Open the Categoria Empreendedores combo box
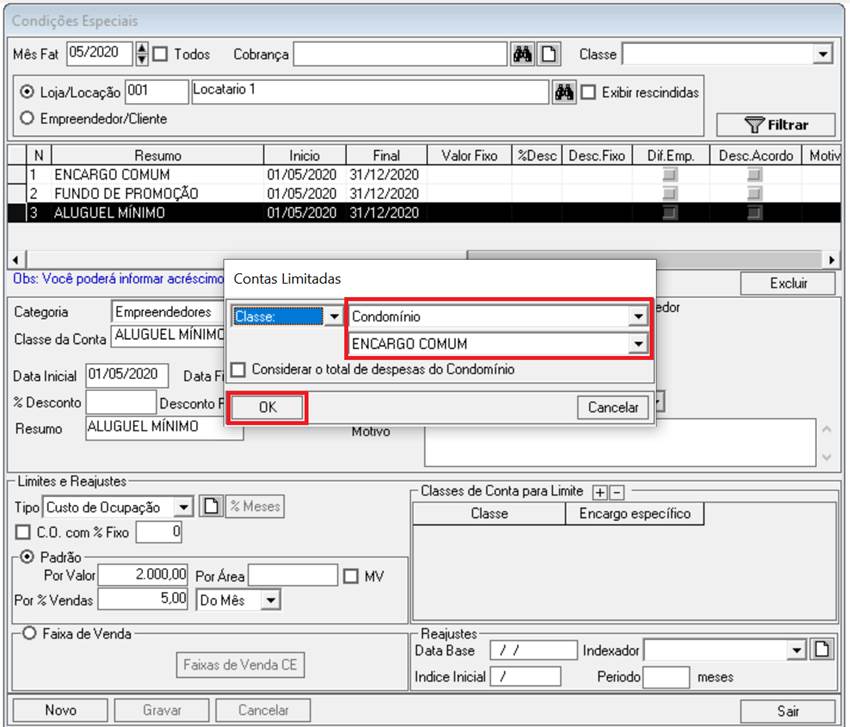The width and height of the screenshot is (850, 727). tap(168, 312)
